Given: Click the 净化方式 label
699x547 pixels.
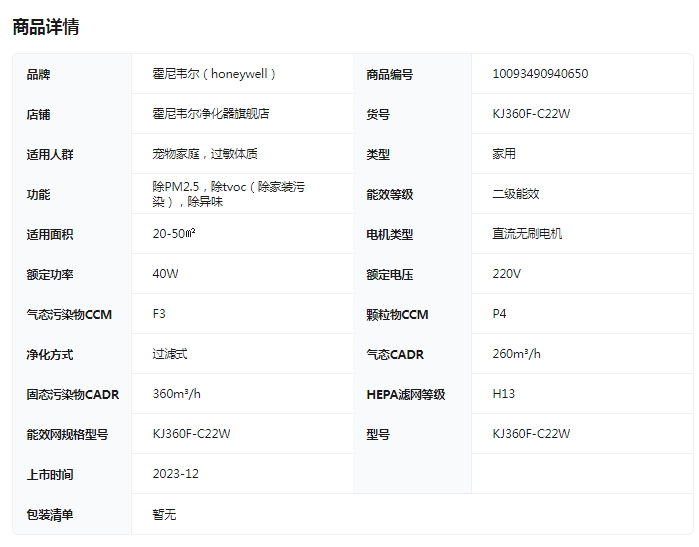Looking at the screenshot, I should [50, 355].
